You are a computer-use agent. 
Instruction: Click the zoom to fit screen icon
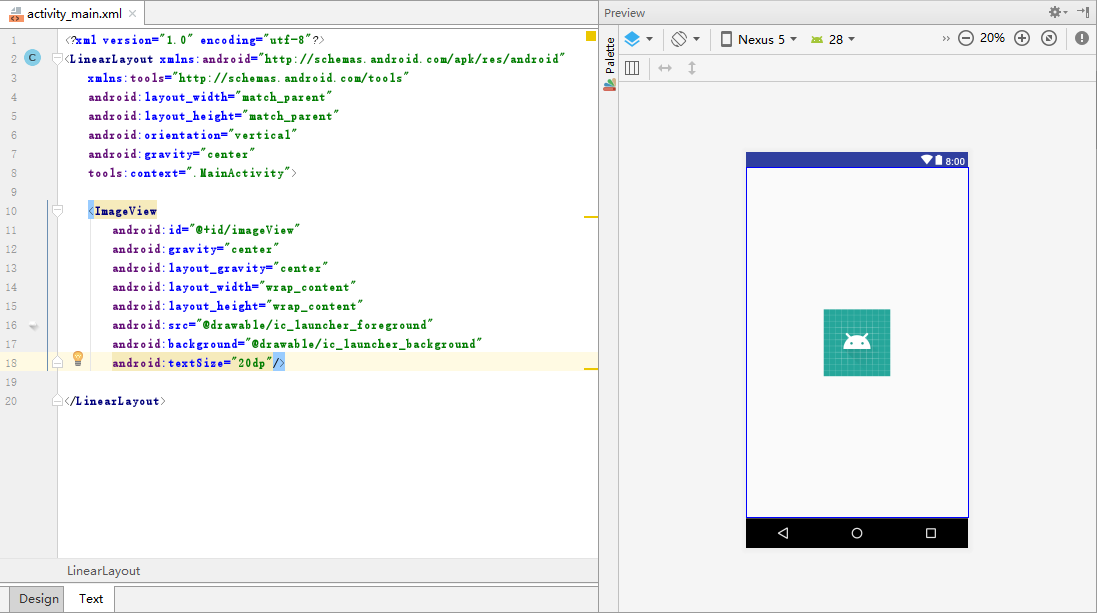pos(1048,39)
